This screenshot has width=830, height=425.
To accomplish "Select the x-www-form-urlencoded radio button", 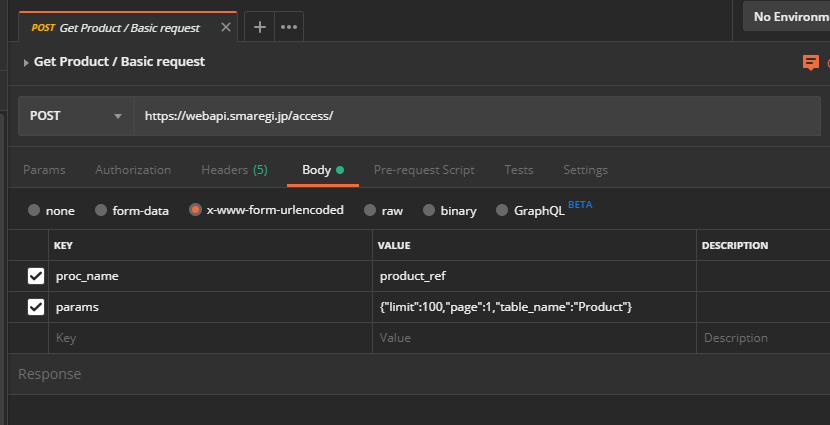I will tap(195, 210).
